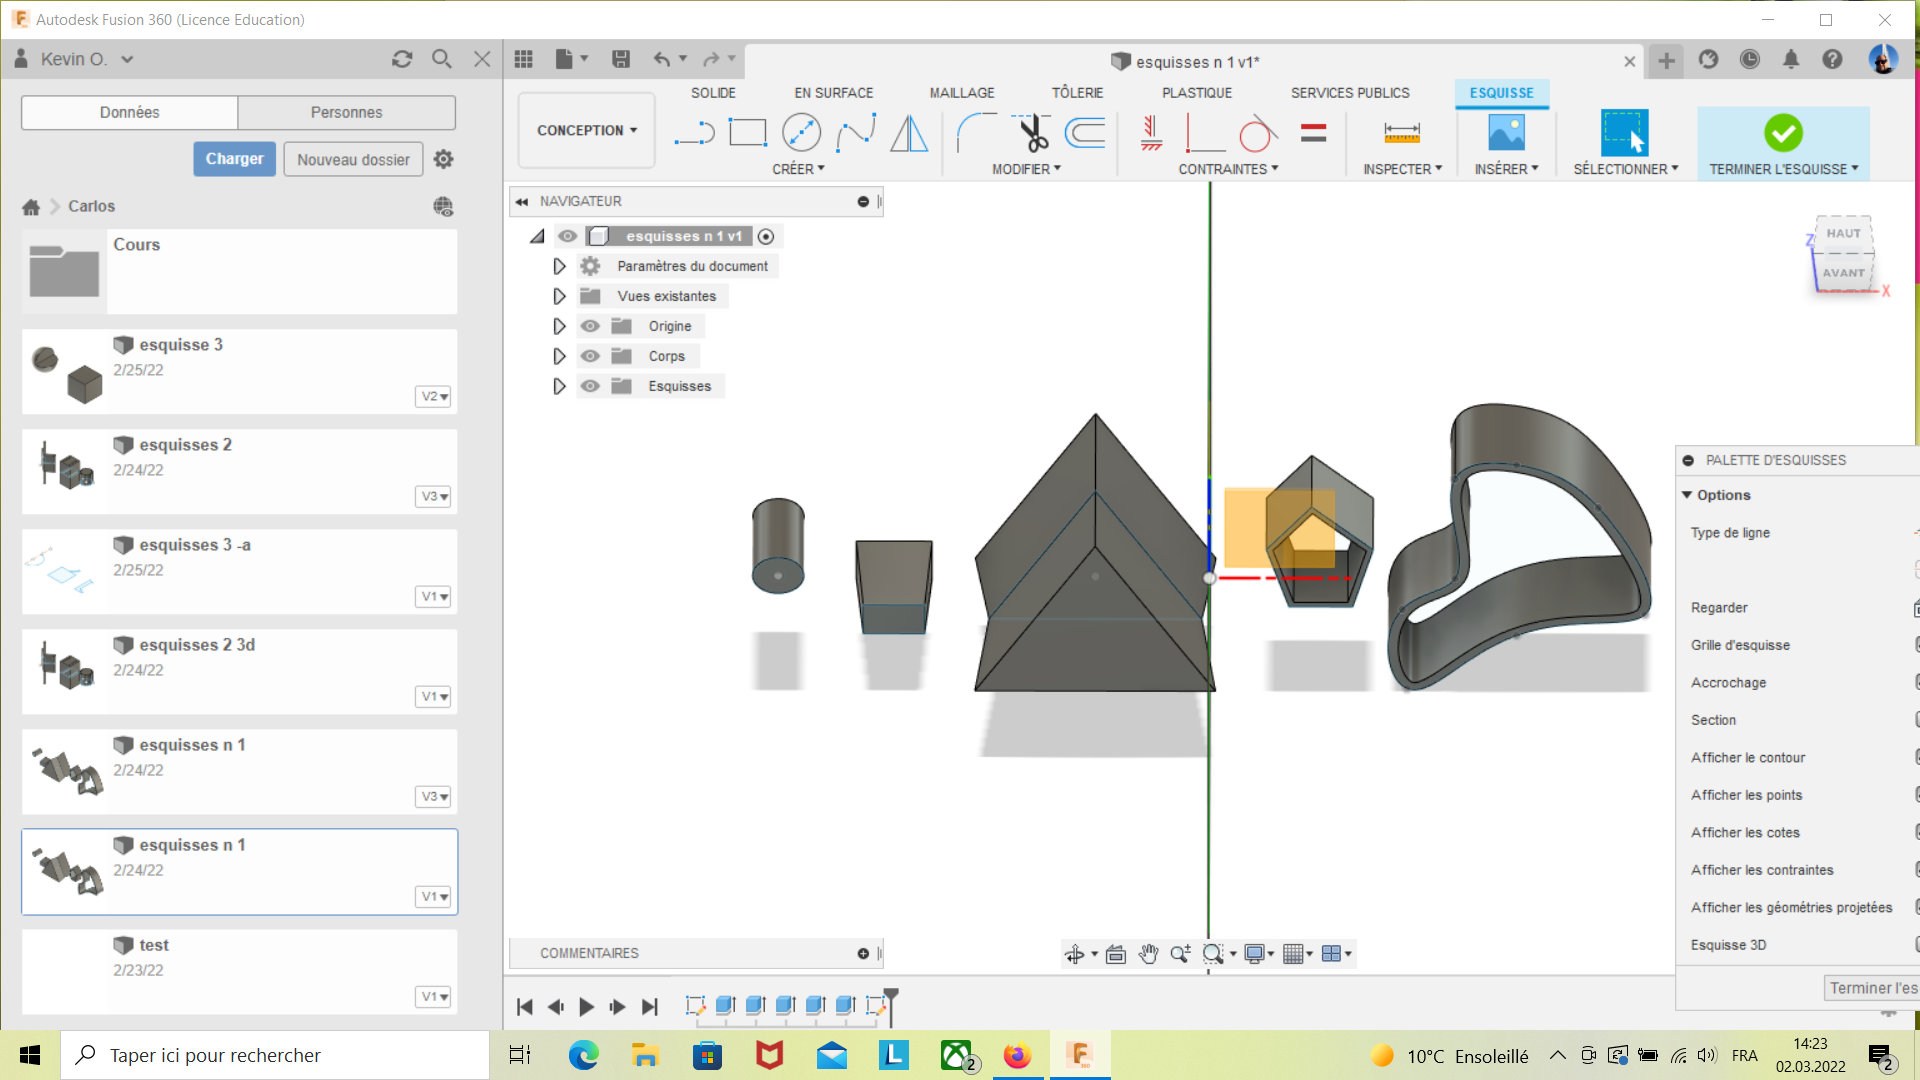This screenshot has height=1080, width=1920.
Task: Expand the Paramètres du document node
Action: pos(559,266)
